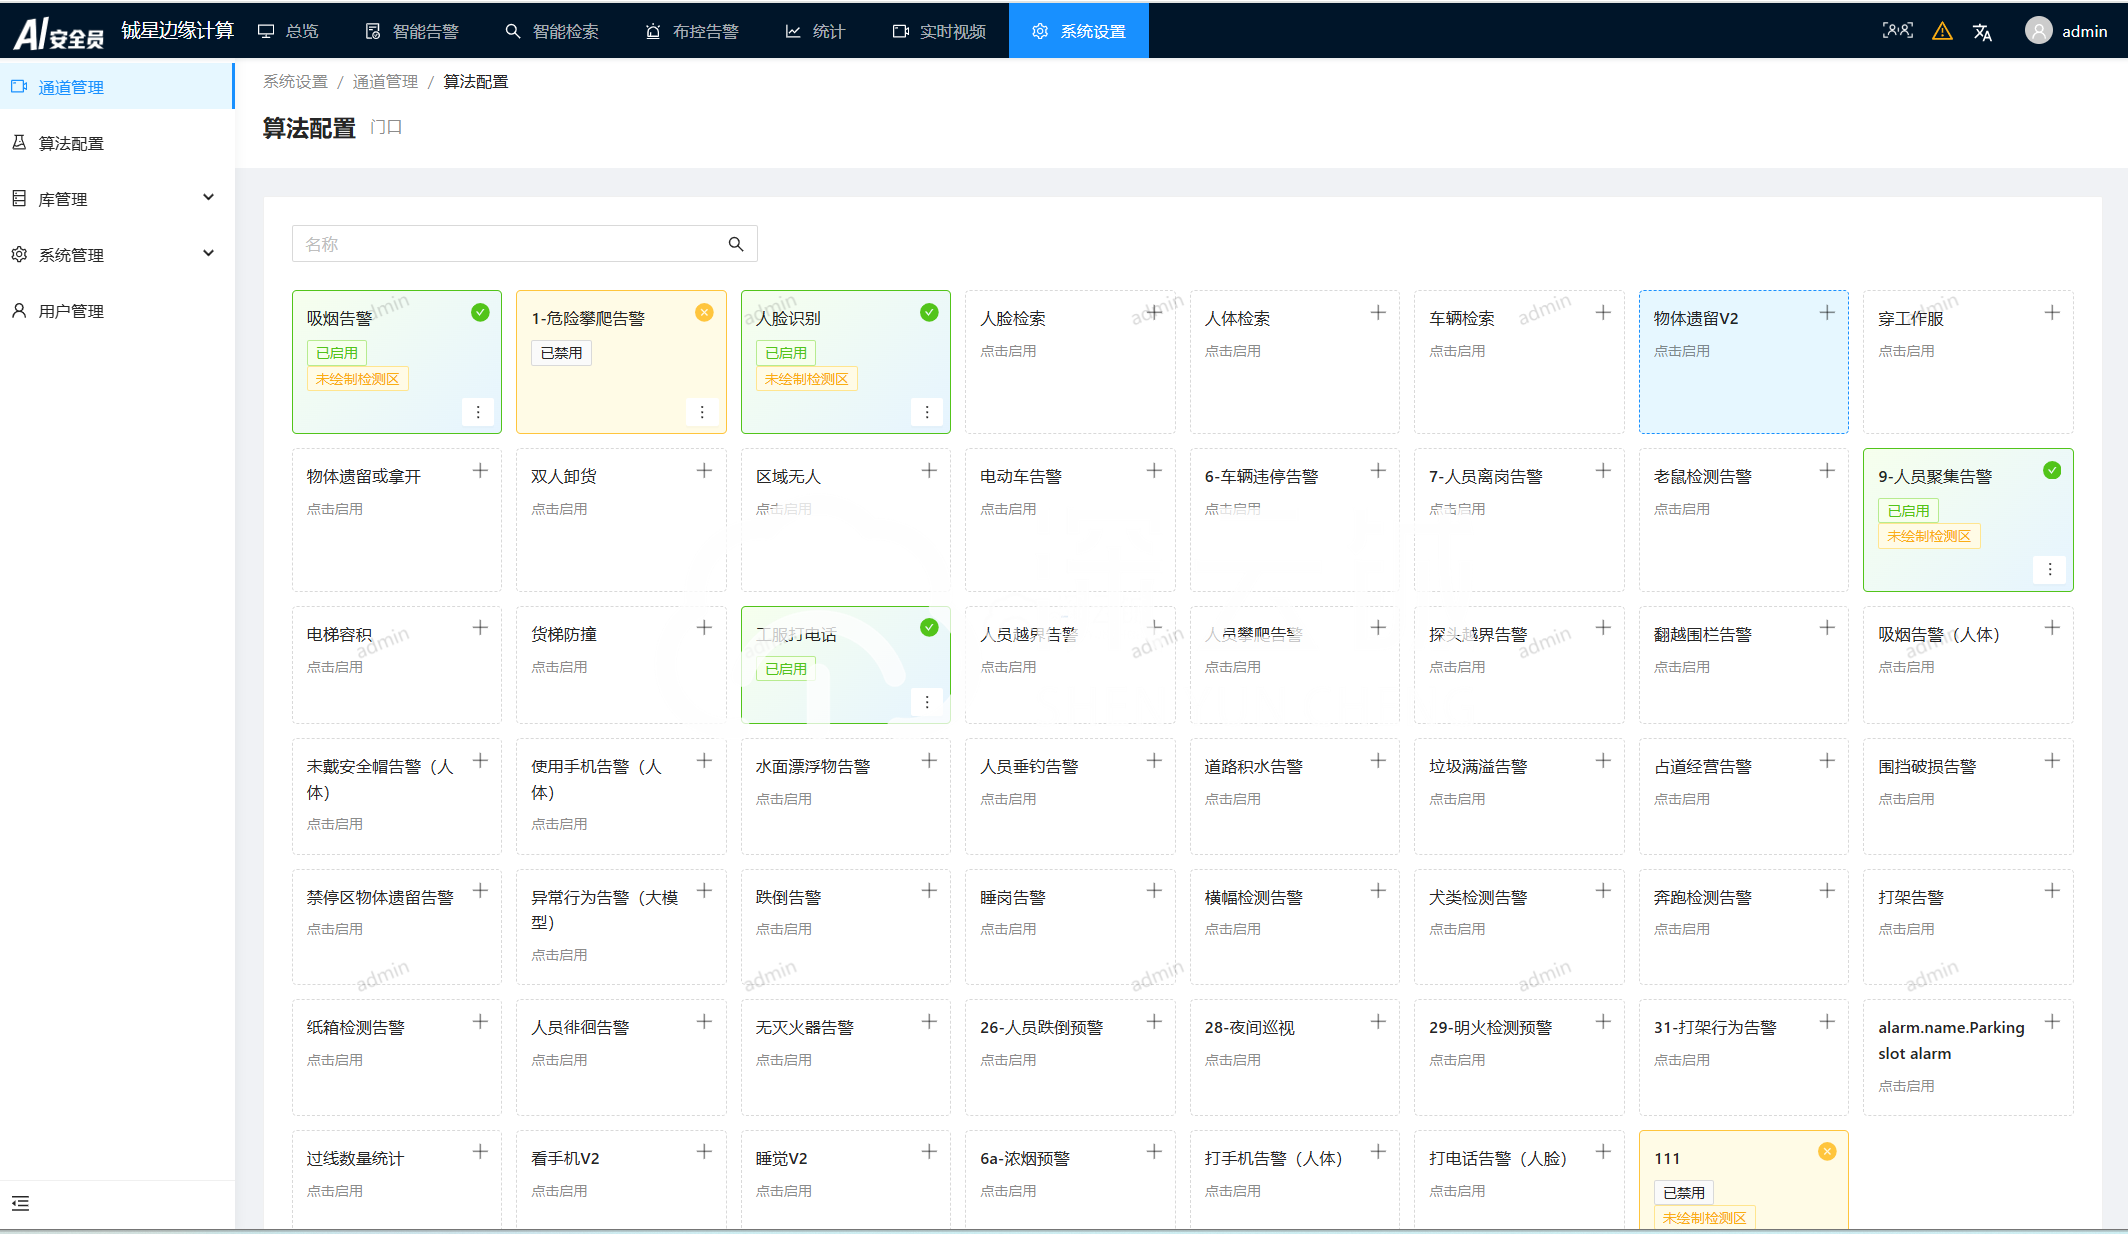Select 用户管理 in the sidebar

[117, 310]
